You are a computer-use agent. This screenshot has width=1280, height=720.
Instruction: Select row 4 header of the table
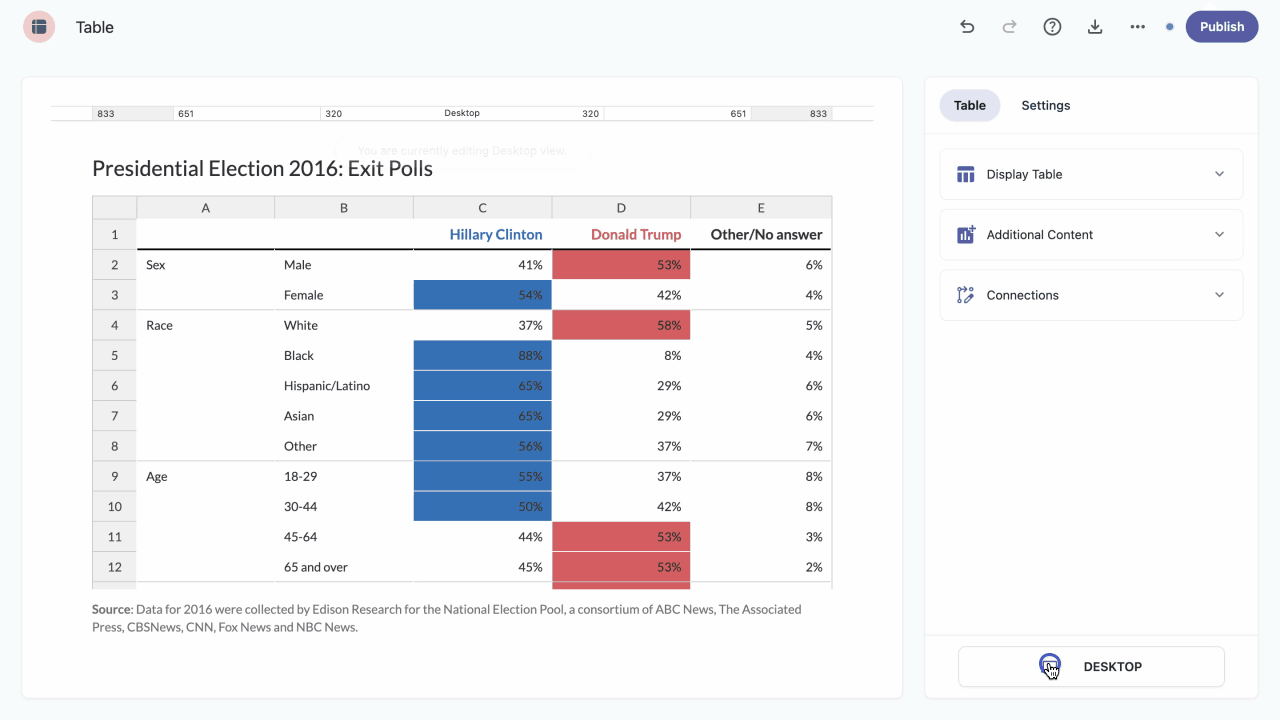coord(115,325)
